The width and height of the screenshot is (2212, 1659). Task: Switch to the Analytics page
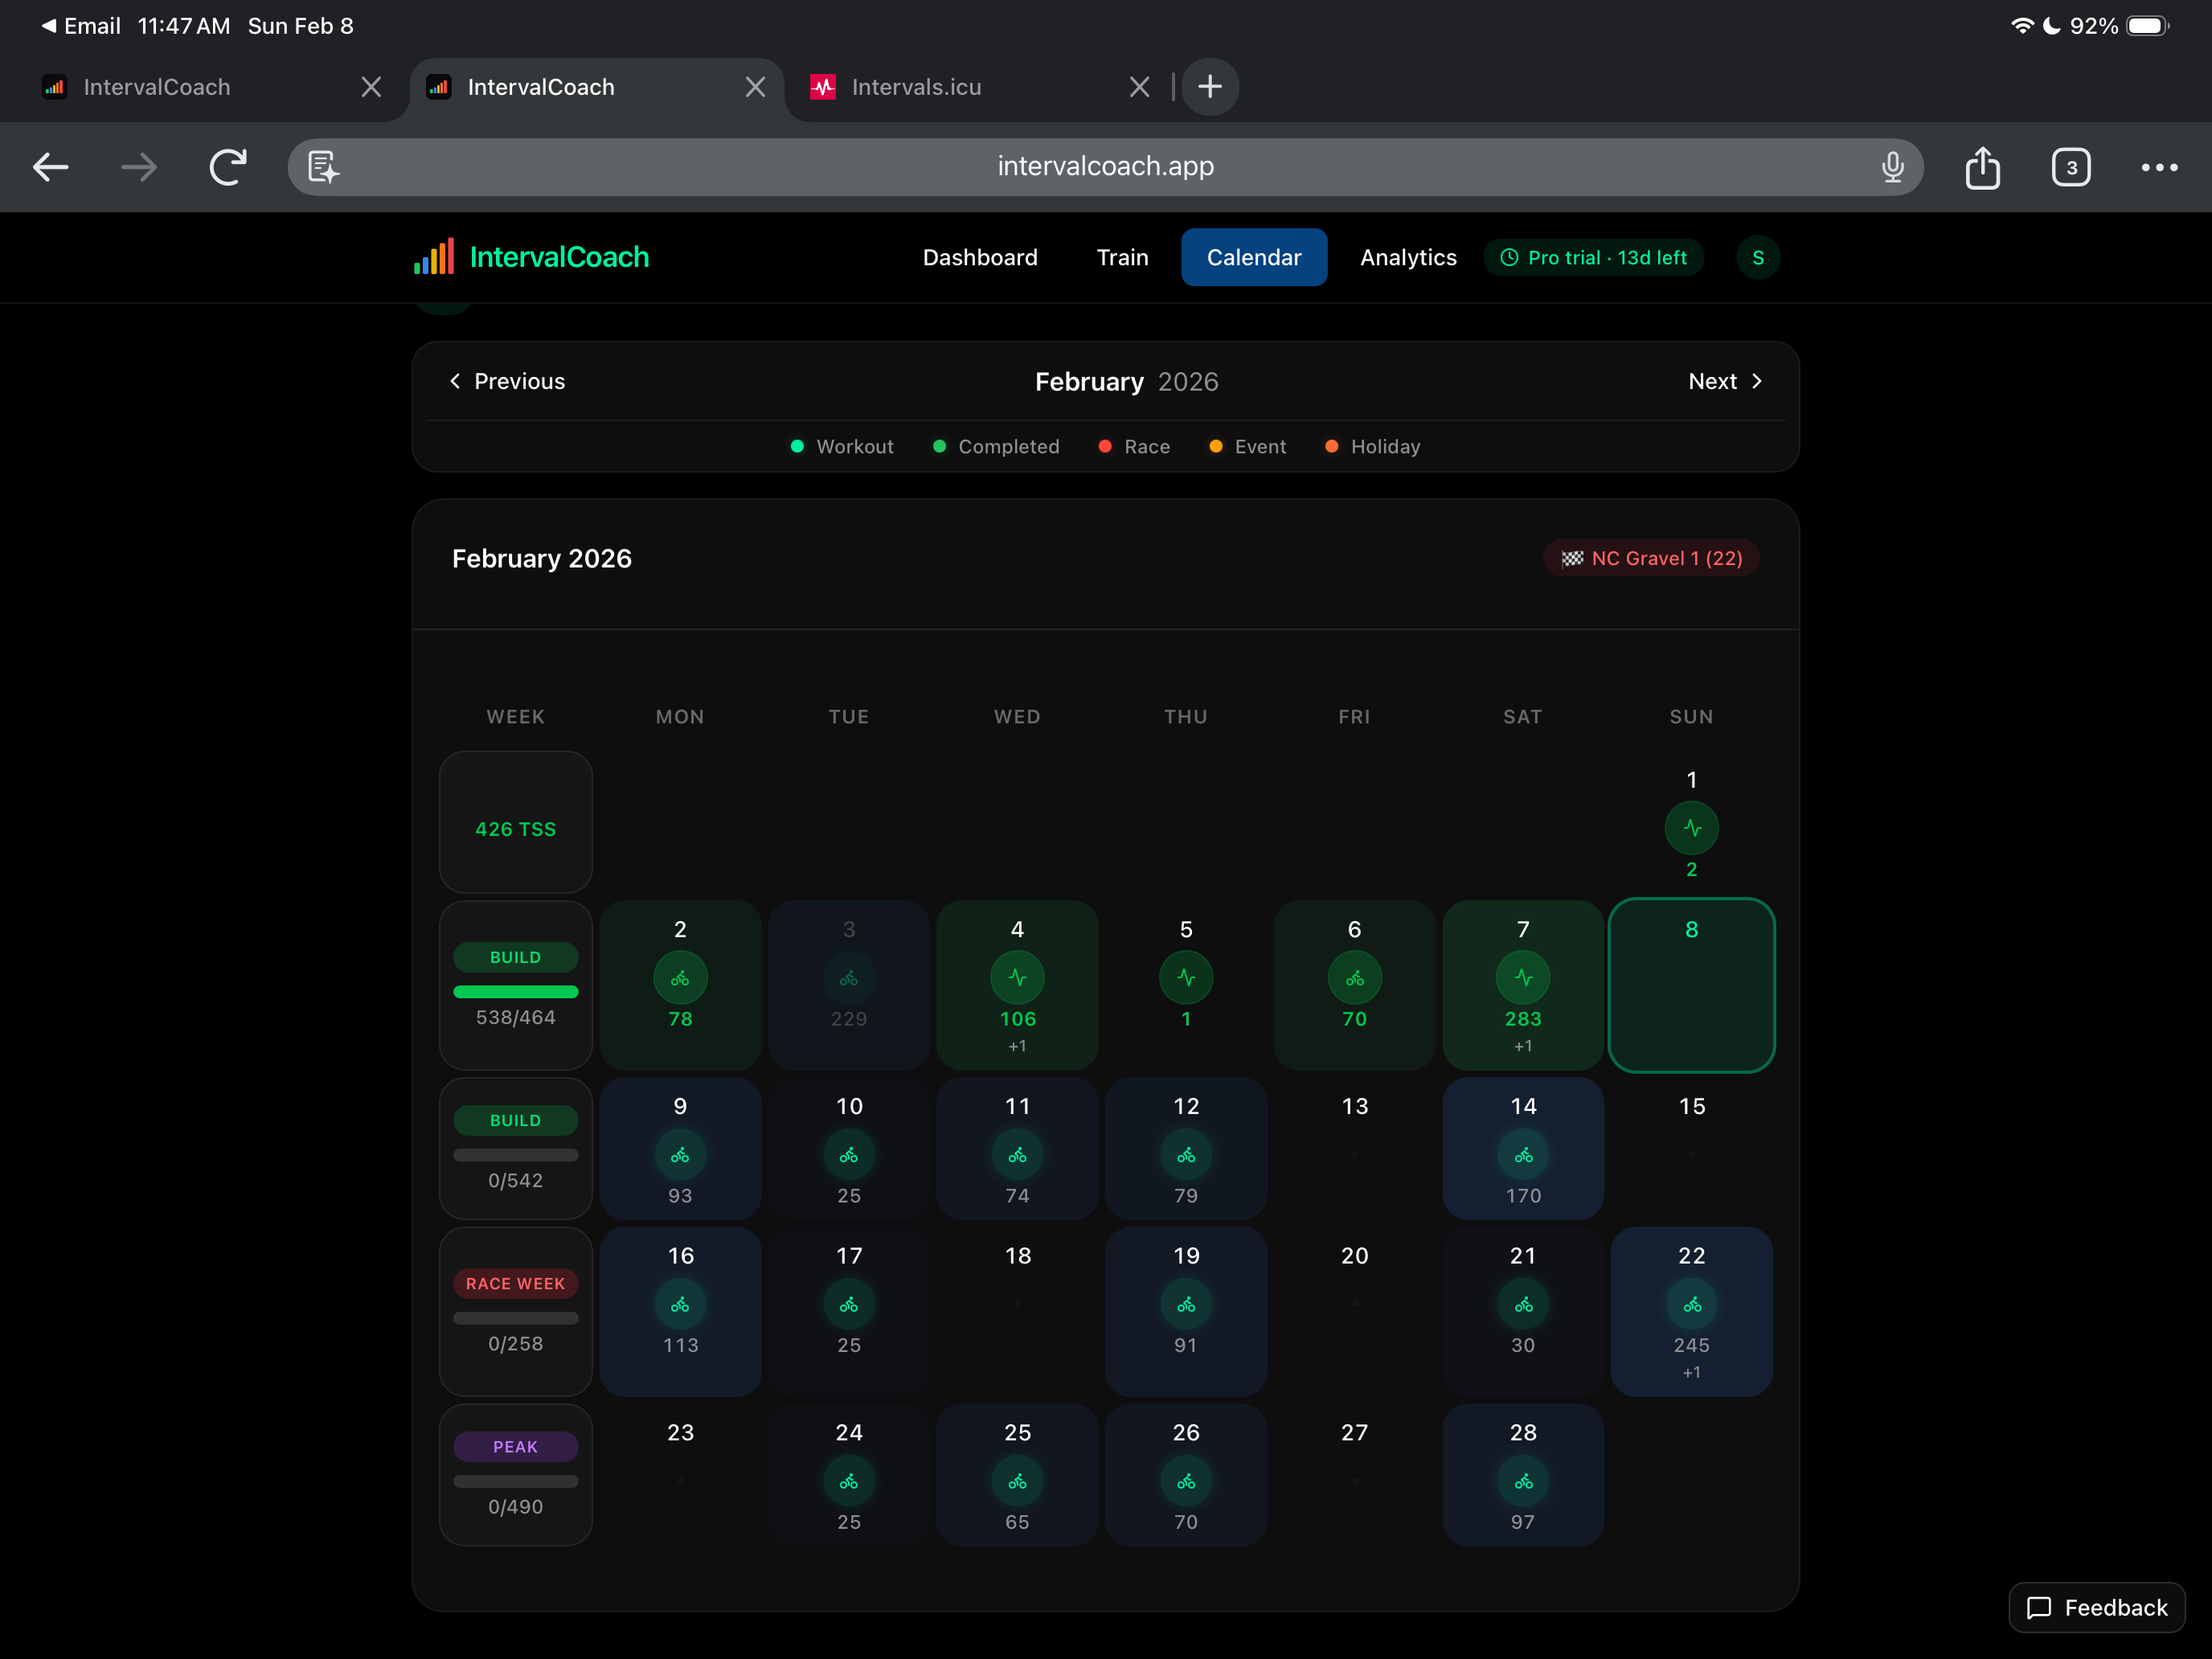(x=1407, y=257)
